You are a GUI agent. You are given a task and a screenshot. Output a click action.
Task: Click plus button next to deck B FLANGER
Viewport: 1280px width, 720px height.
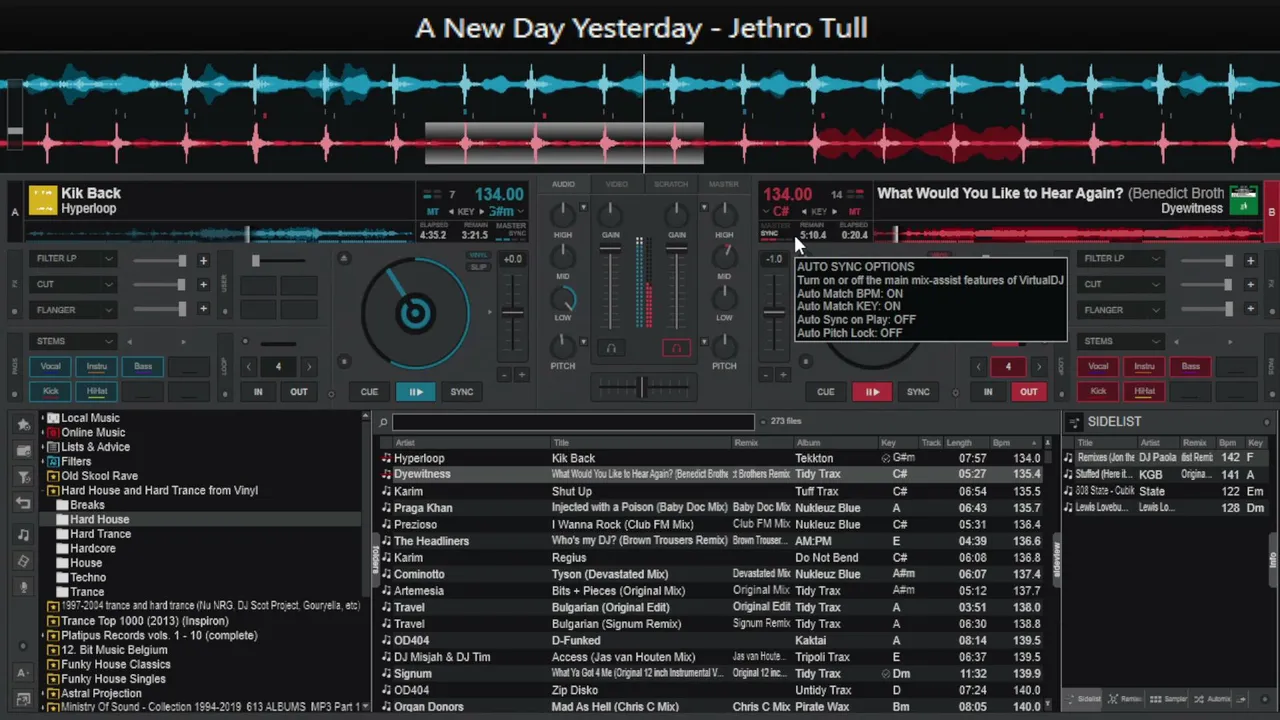point(1250,309)
